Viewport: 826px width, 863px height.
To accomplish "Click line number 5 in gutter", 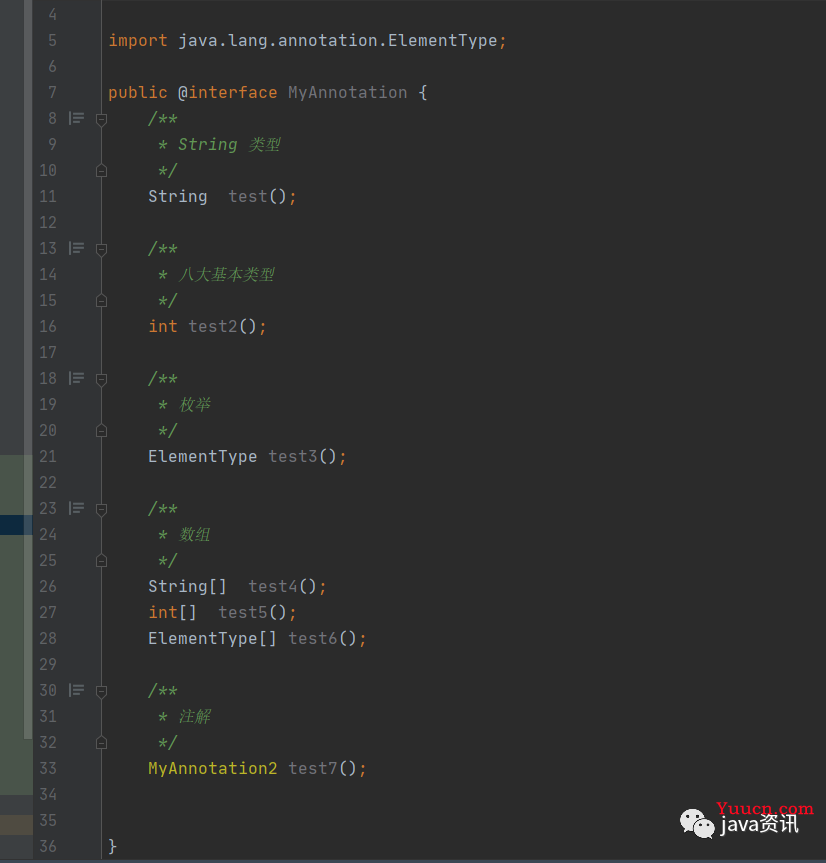I will tap(52, 41).
